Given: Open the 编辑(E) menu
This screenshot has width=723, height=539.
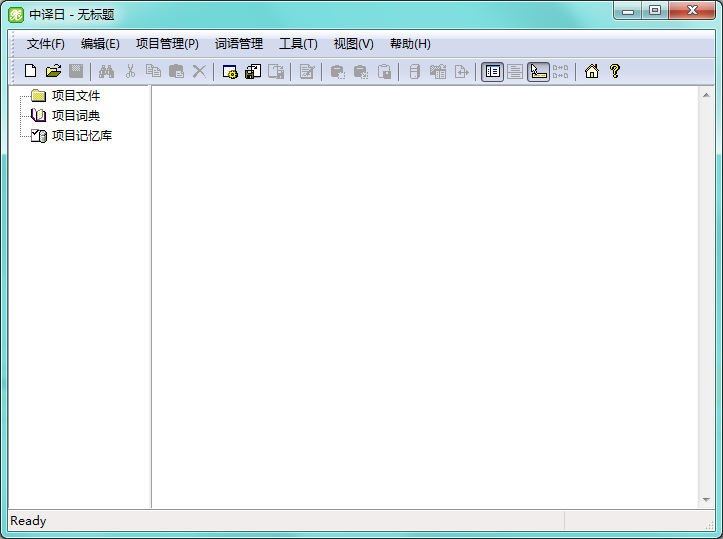Looking at the screenshot, I should [100, 44].
